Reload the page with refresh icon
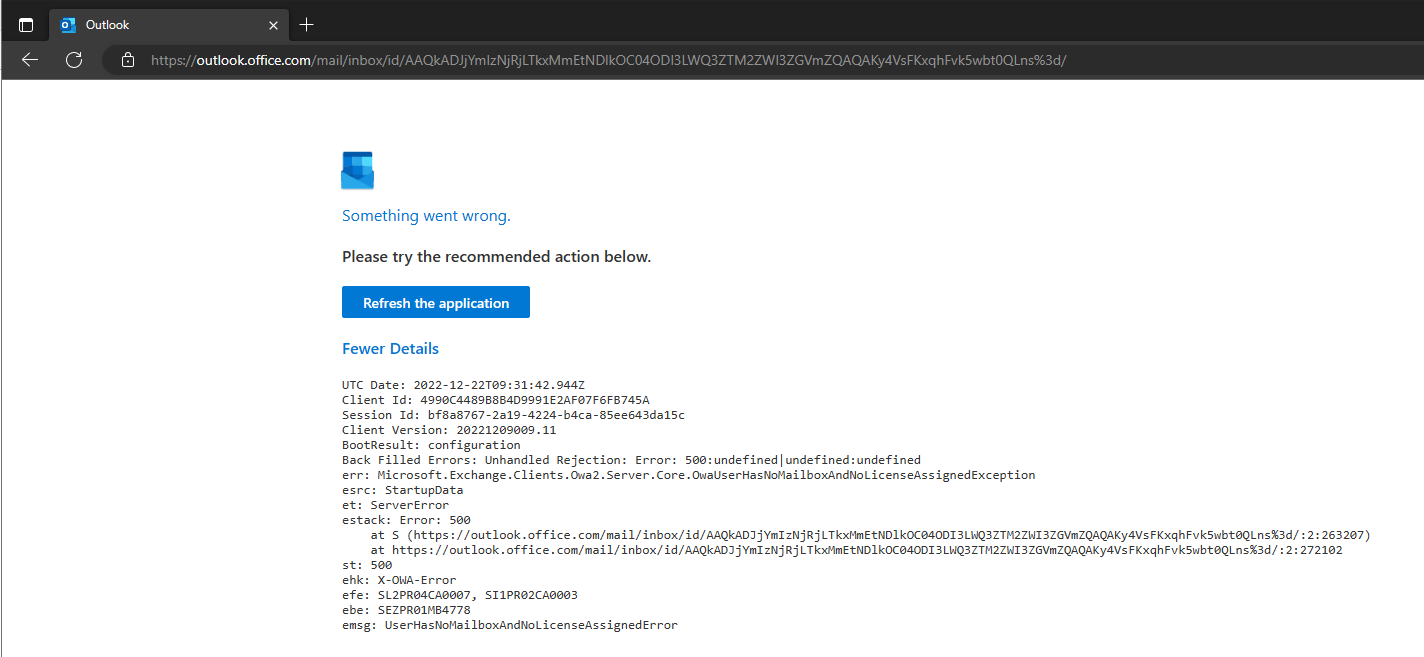Image resolution: width=1424 pixels, height=657 pixels. pos(74,60)
